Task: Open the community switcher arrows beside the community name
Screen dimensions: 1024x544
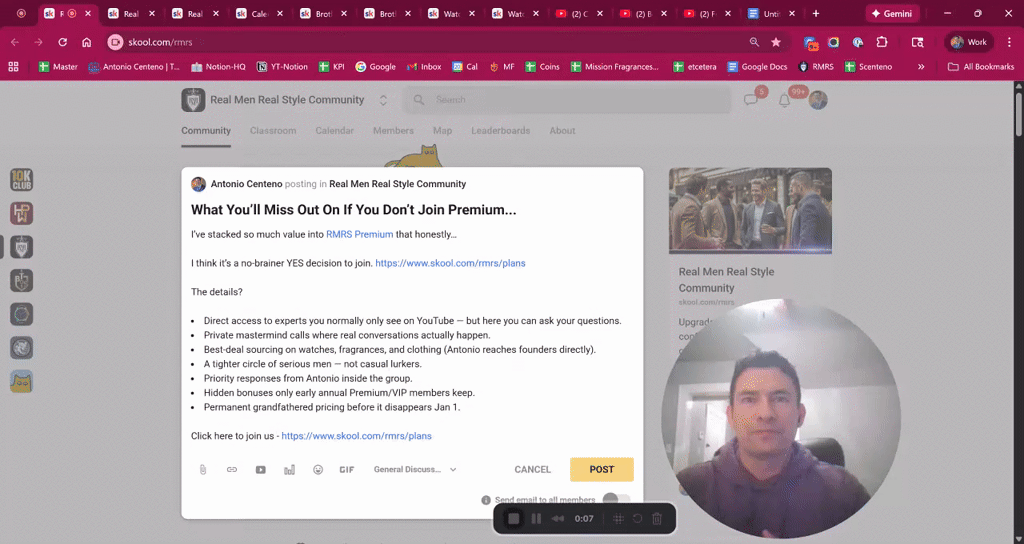Action: click(383, 100)
